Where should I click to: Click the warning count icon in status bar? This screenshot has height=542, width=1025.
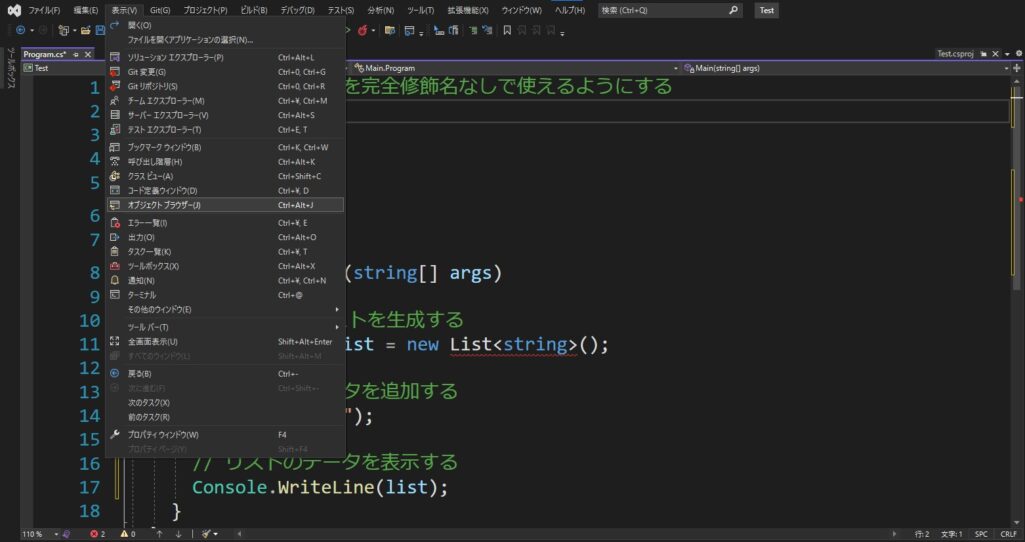tap(124, 534)
